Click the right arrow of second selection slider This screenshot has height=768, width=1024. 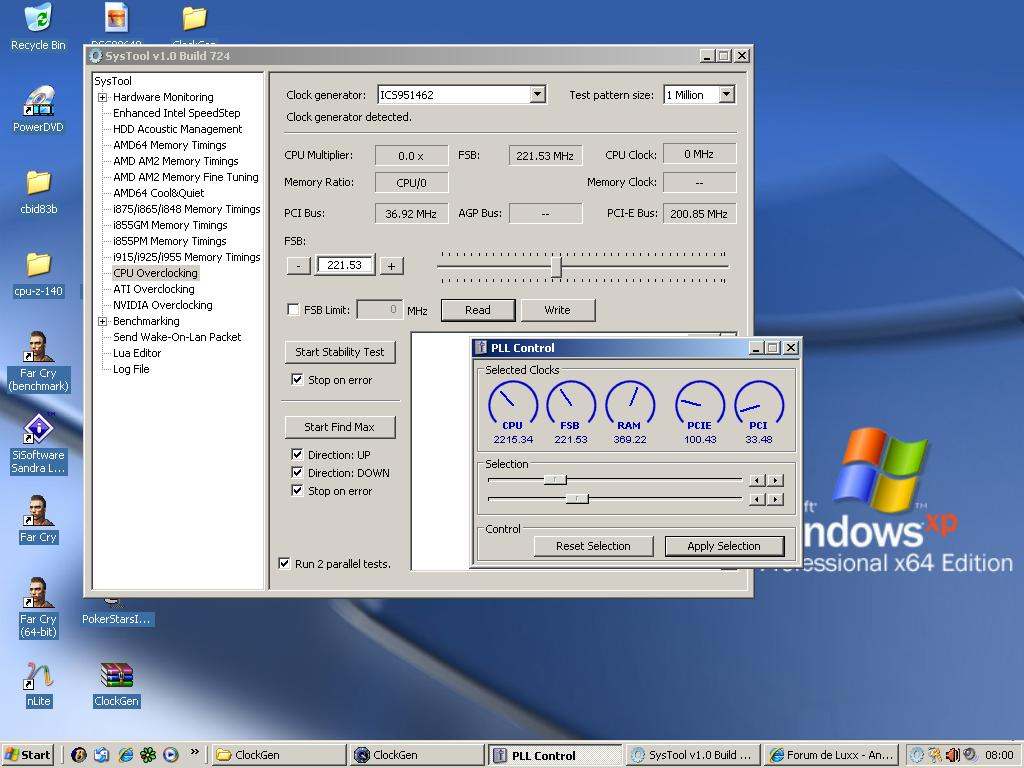point(775,500)
